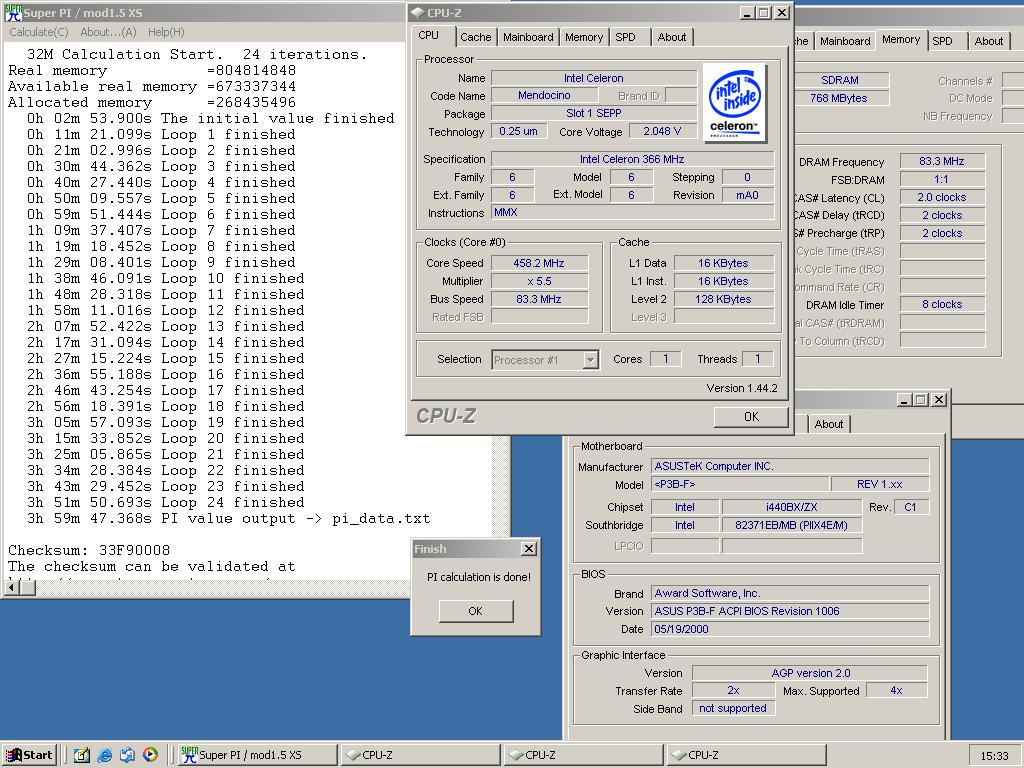The height and width of the screenshot is (768, 1024).
Task: Click OK in the front CPU-Z window
Action: coord(751,417)
